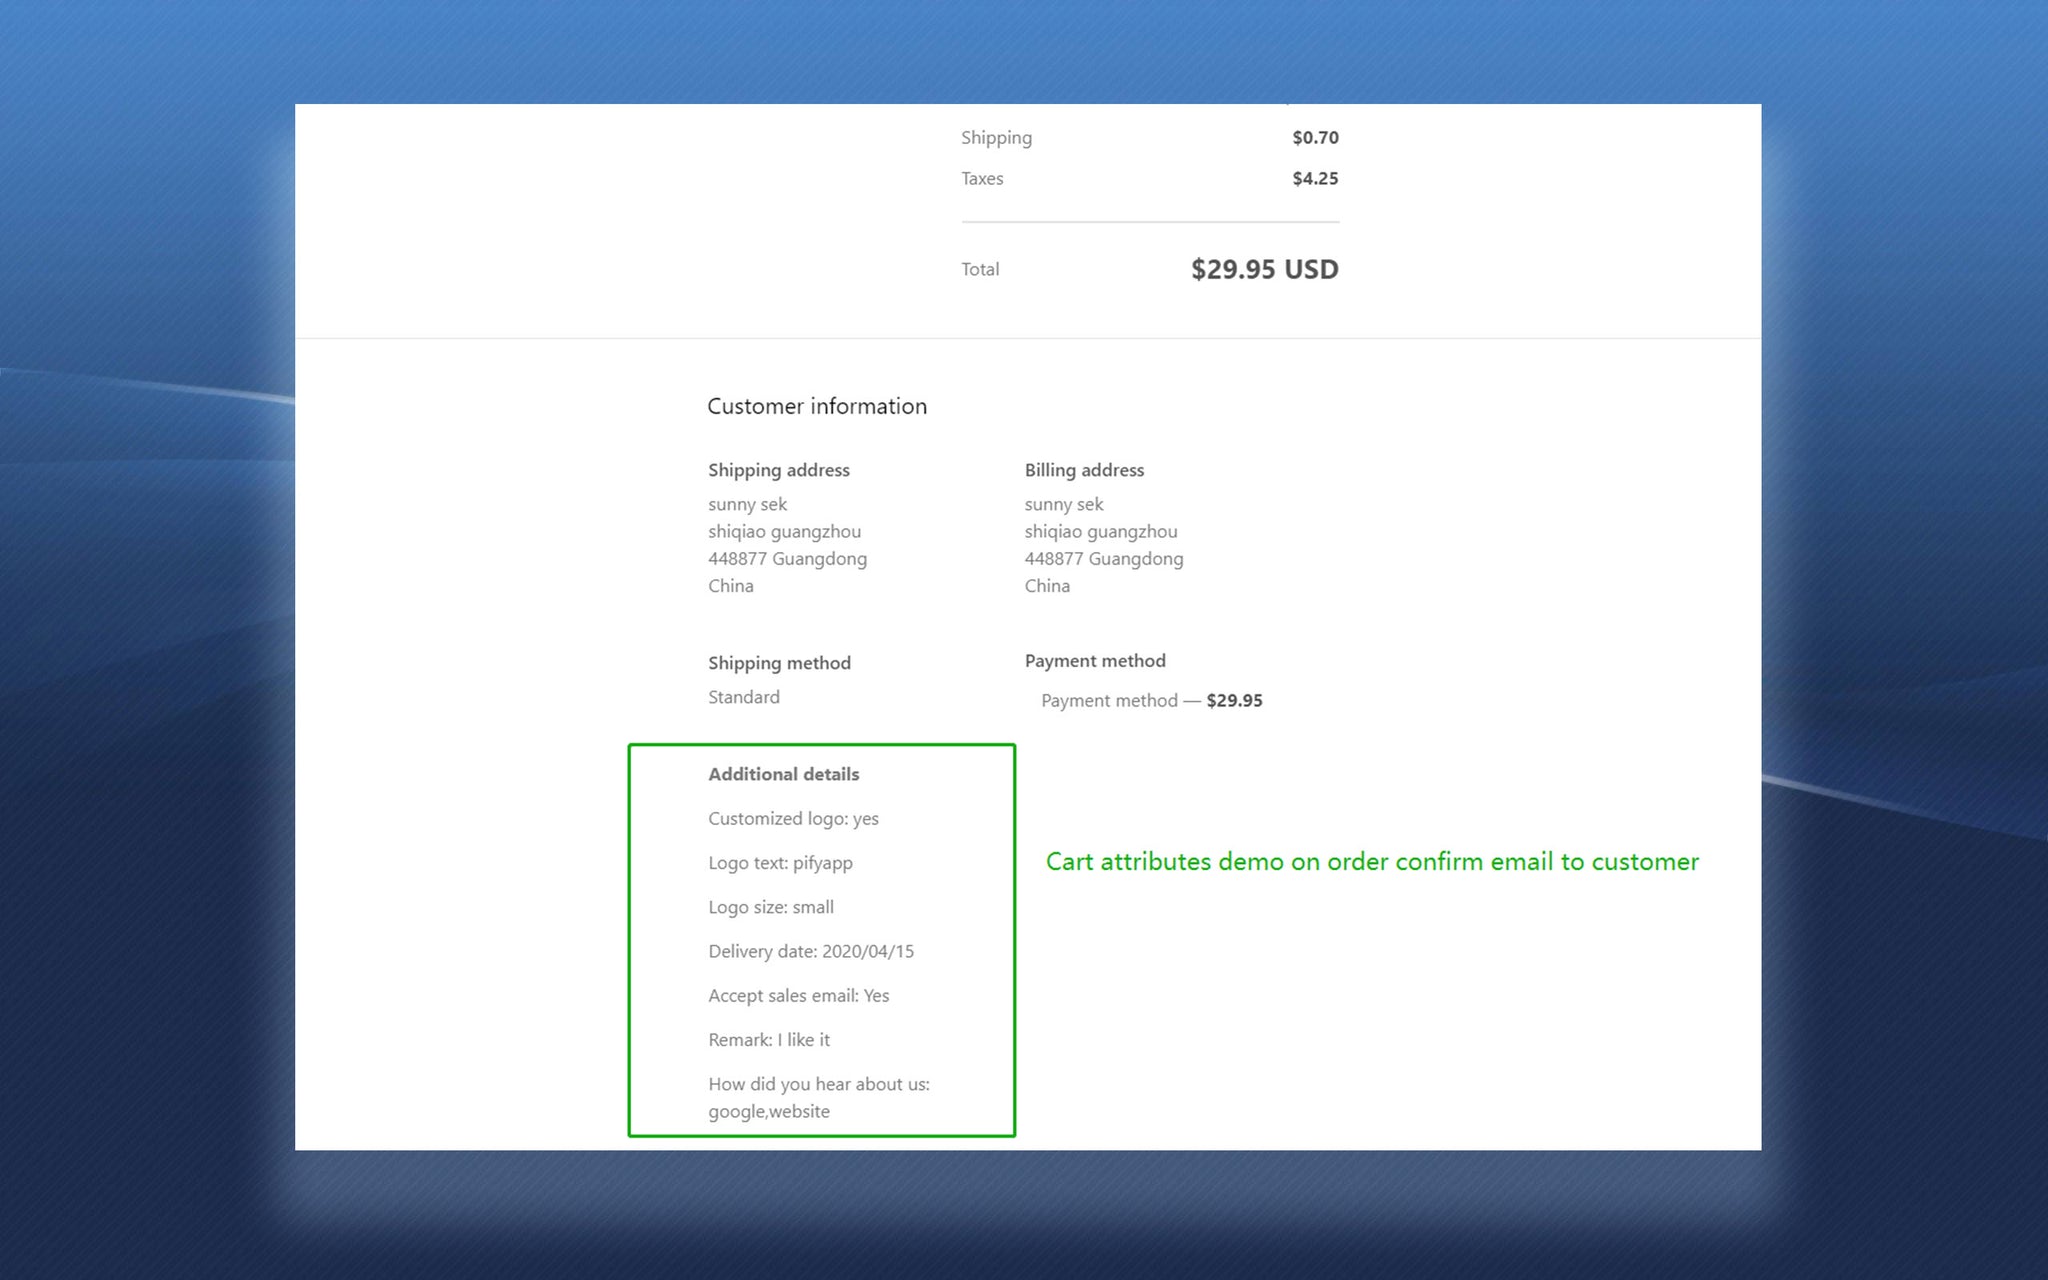Image resolution: width=2048 pixels, height=1280 pixels.
Task: Click the Remark: I like it line
Action: 768,1040
